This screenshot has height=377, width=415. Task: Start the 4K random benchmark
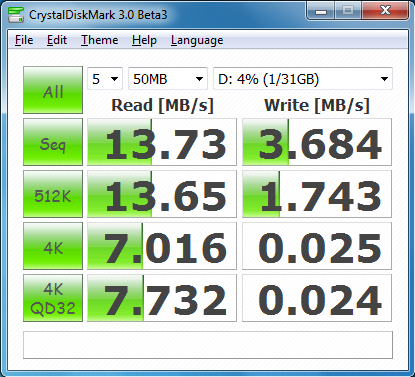(x=53, y=246)
